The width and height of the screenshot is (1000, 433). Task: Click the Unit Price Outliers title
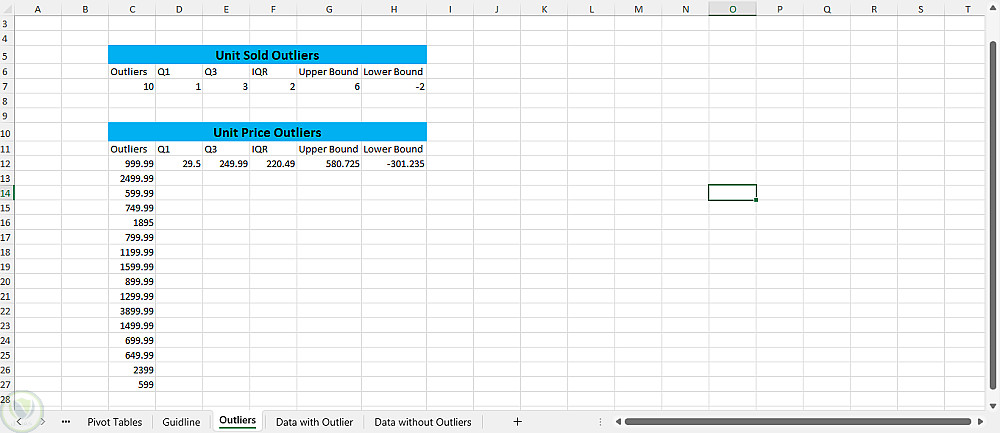[x=267, y=132]
